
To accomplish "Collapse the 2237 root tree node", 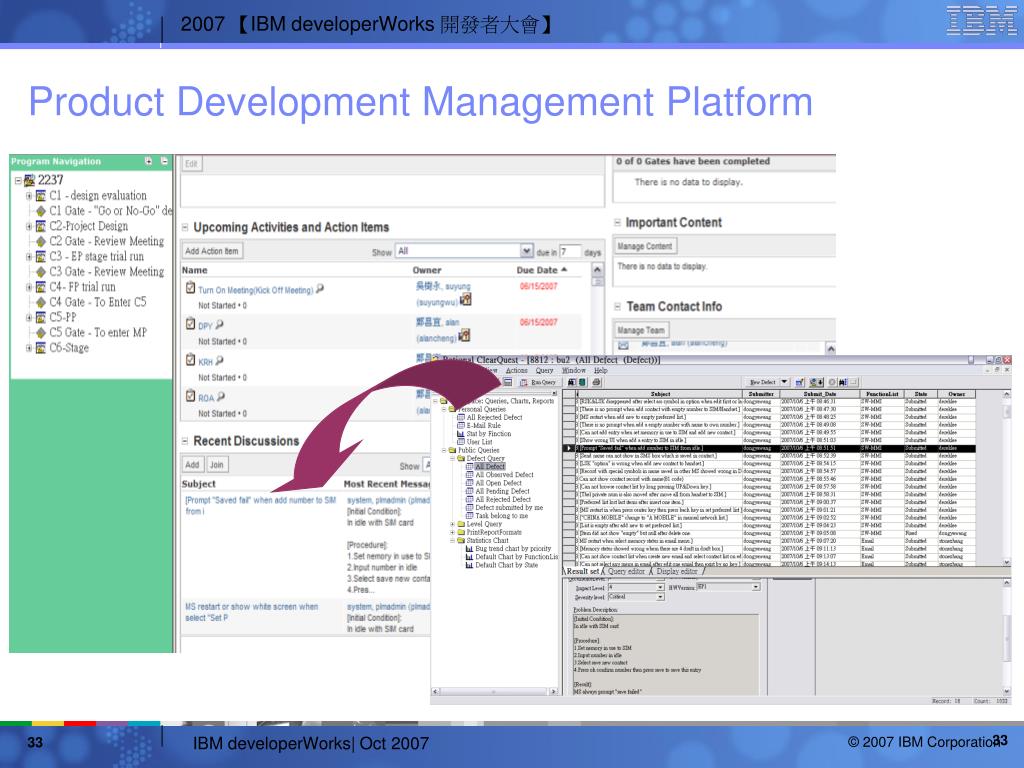I will (18, 180).
